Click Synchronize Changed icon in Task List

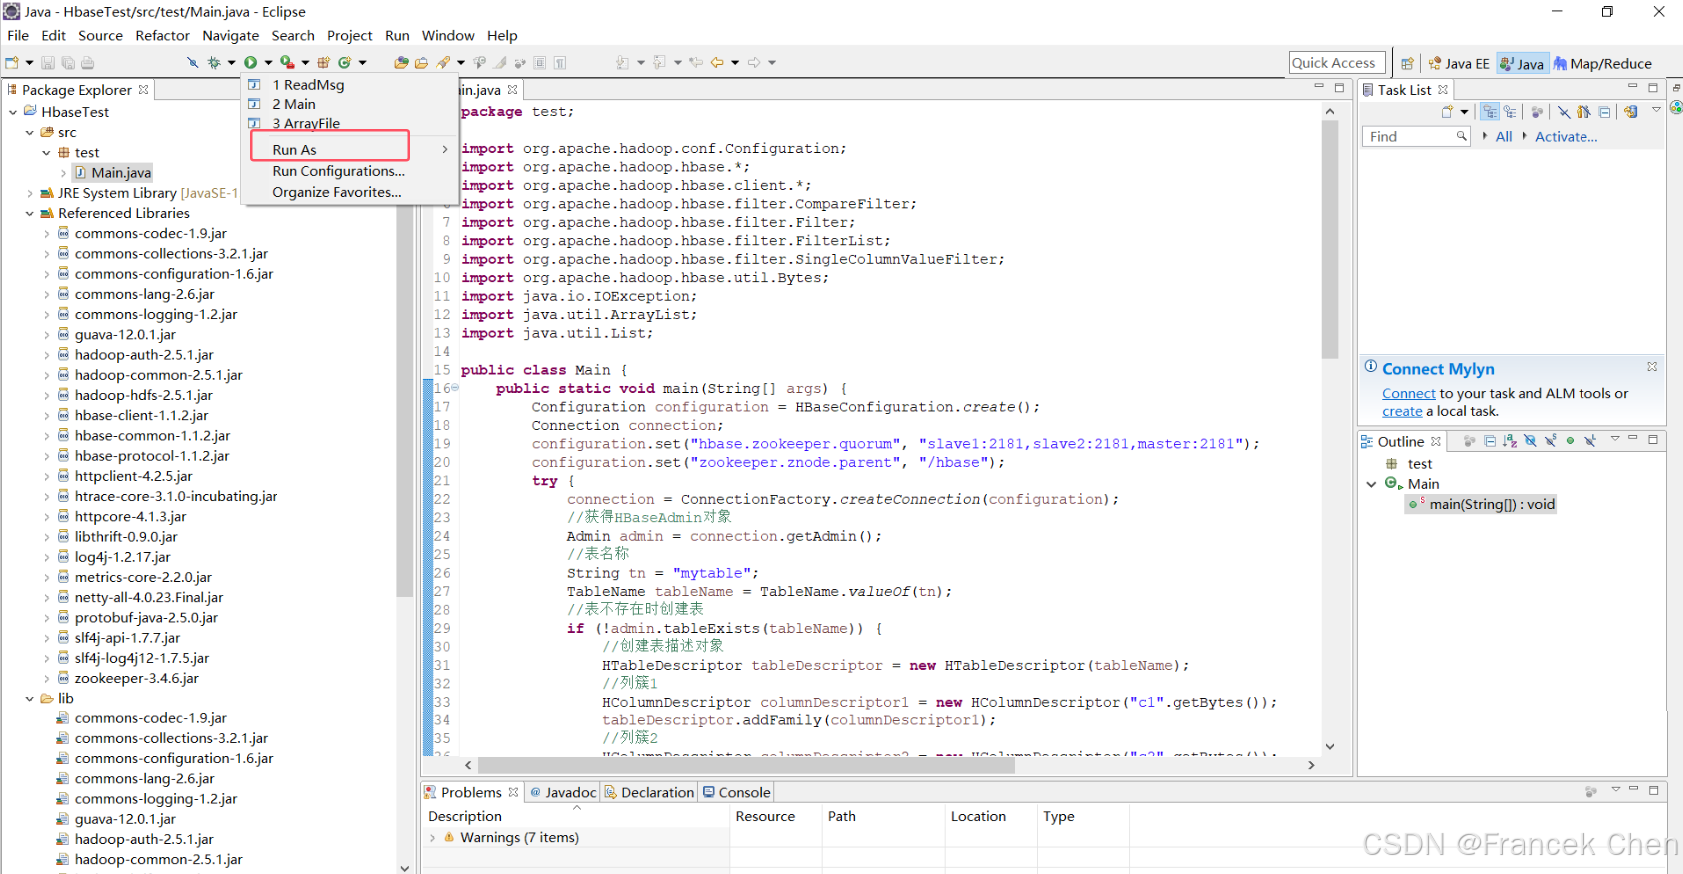pyautogui.click(x=1631, y=112)
